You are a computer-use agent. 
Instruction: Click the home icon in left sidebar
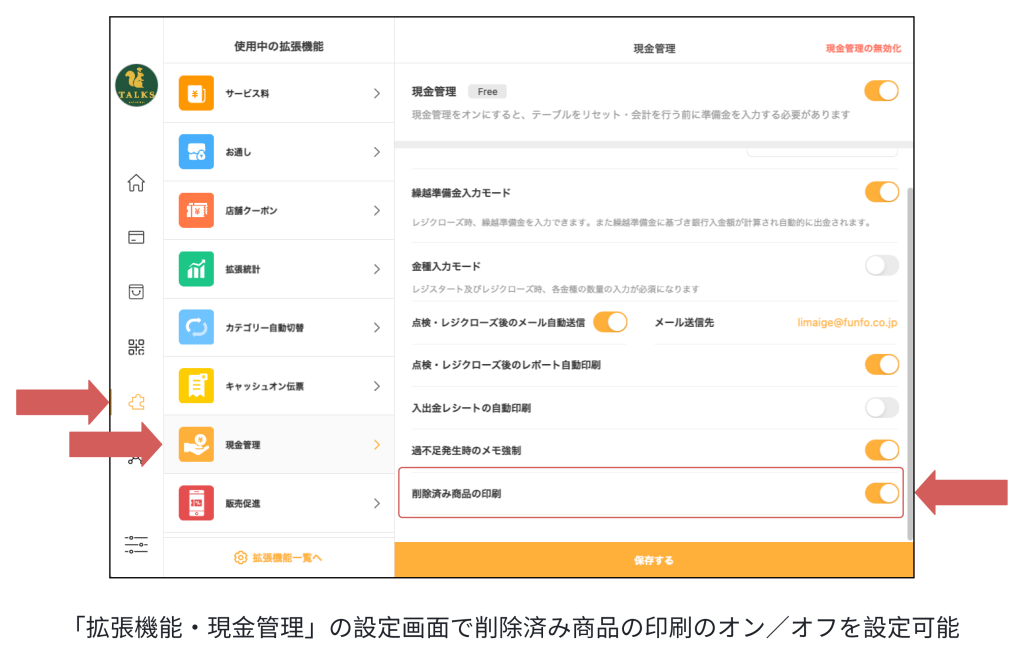136,183
